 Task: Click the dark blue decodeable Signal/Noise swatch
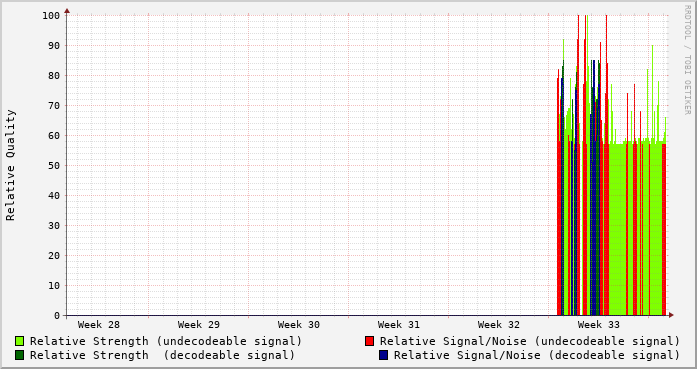383,355
